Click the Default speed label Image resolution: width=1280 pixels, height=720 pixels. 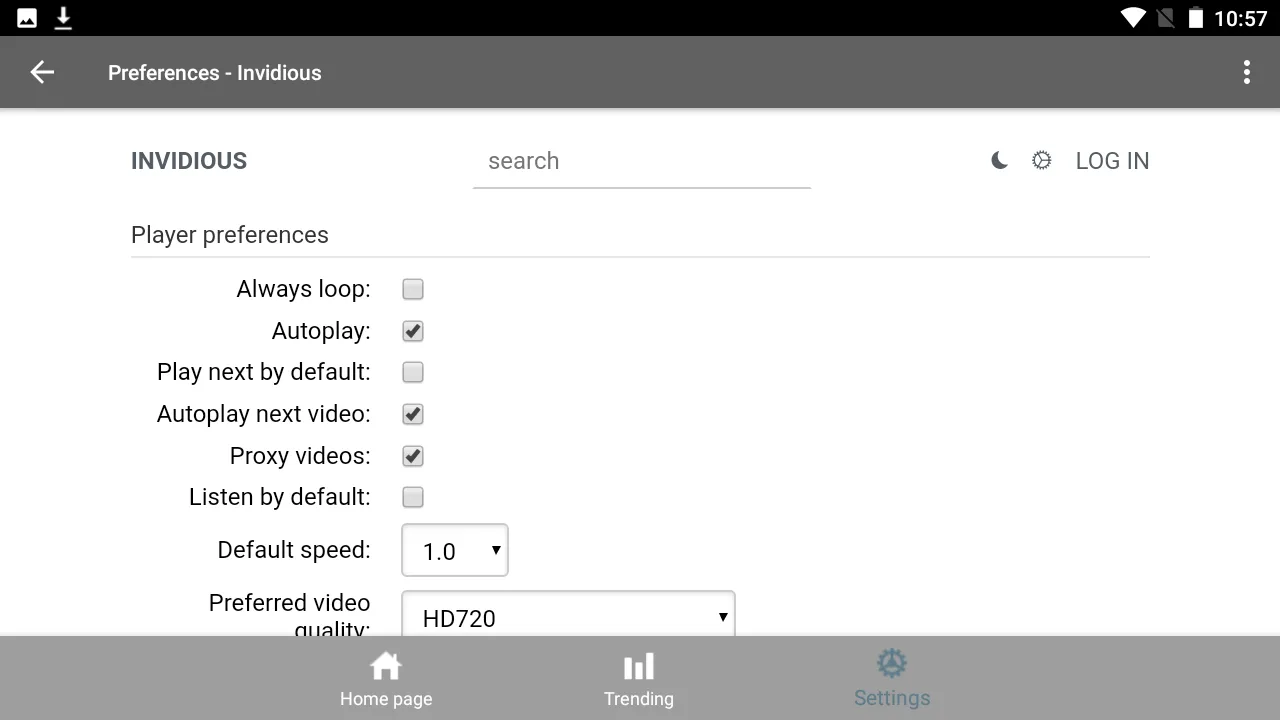pyautogui.click(x=294, y=550)
